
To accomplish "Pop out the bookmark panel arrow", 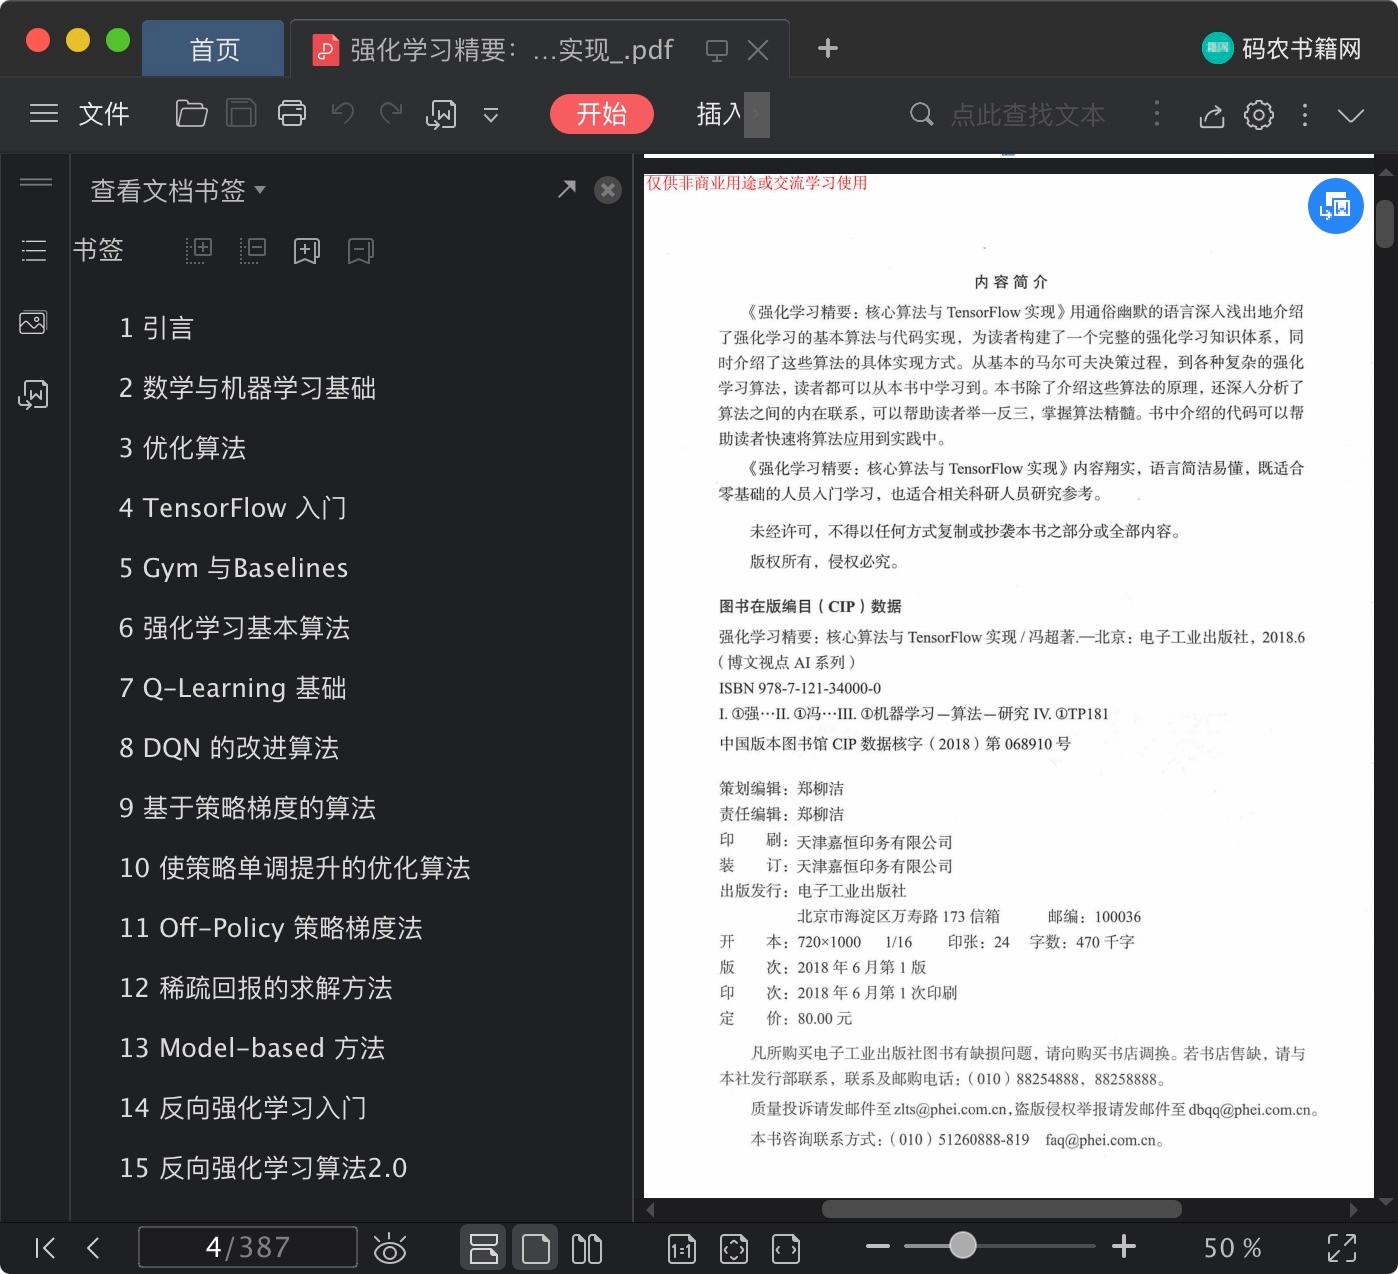I will (x=567, y=189).
